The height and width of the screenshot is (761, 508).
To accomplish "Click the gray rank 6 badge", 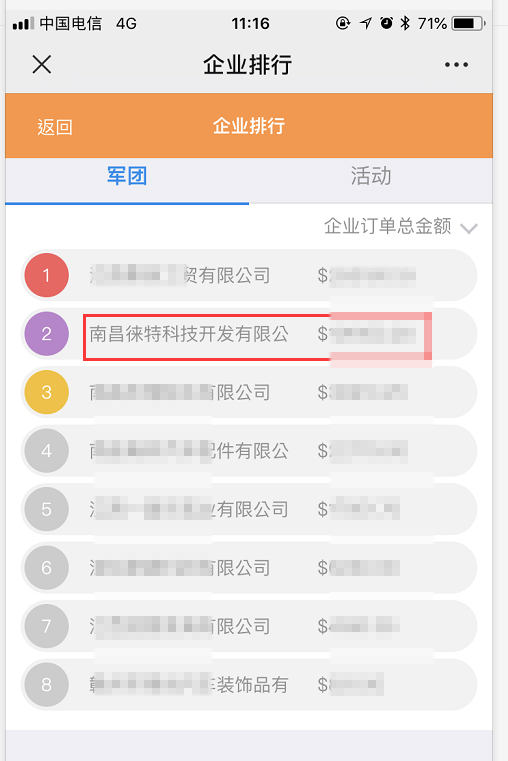I will click(x=47, y=568).
